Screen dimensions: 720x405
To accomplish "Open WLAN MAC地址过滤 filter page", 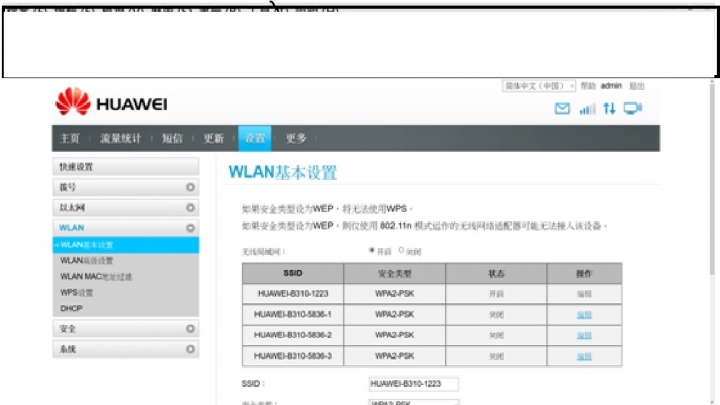I will point(96,277).
